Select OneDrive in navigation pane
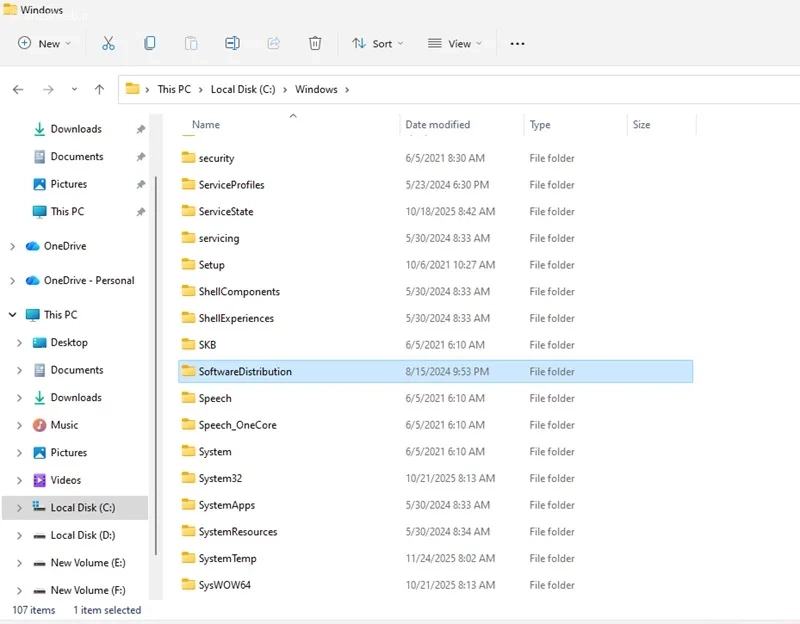This screenshot has width=800, height=624. click(x=65, y=246)
